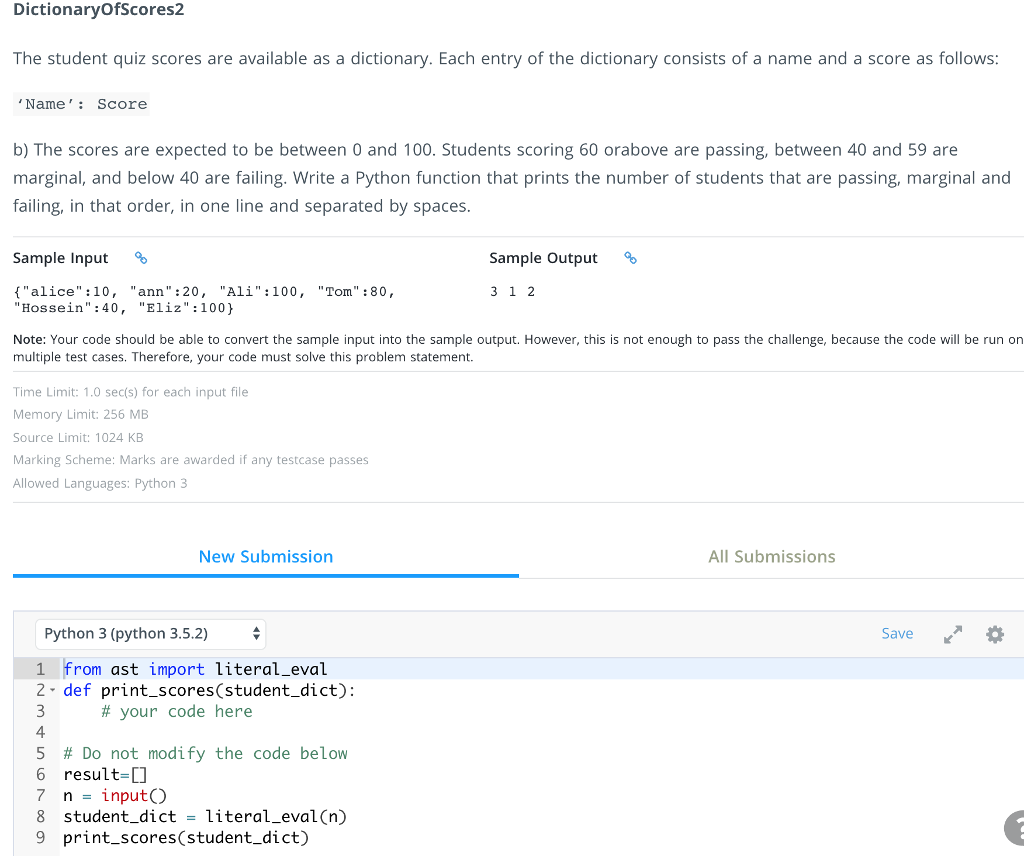
Task: Click the 'Name': Score code snippet
Action: (81, 104)
